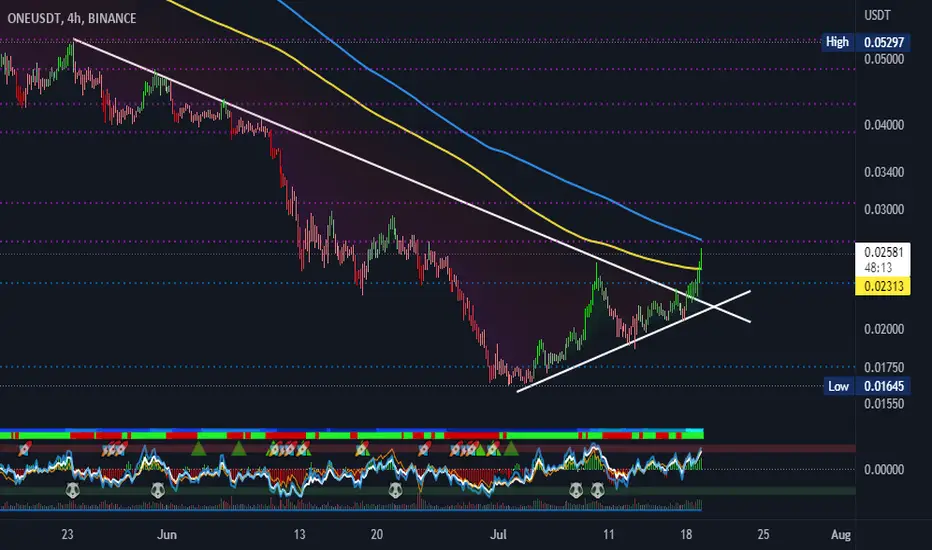This screenshot has height=550, width=932.
Task: Click the panda icon above date 20
Action: (x=395, y=491)
